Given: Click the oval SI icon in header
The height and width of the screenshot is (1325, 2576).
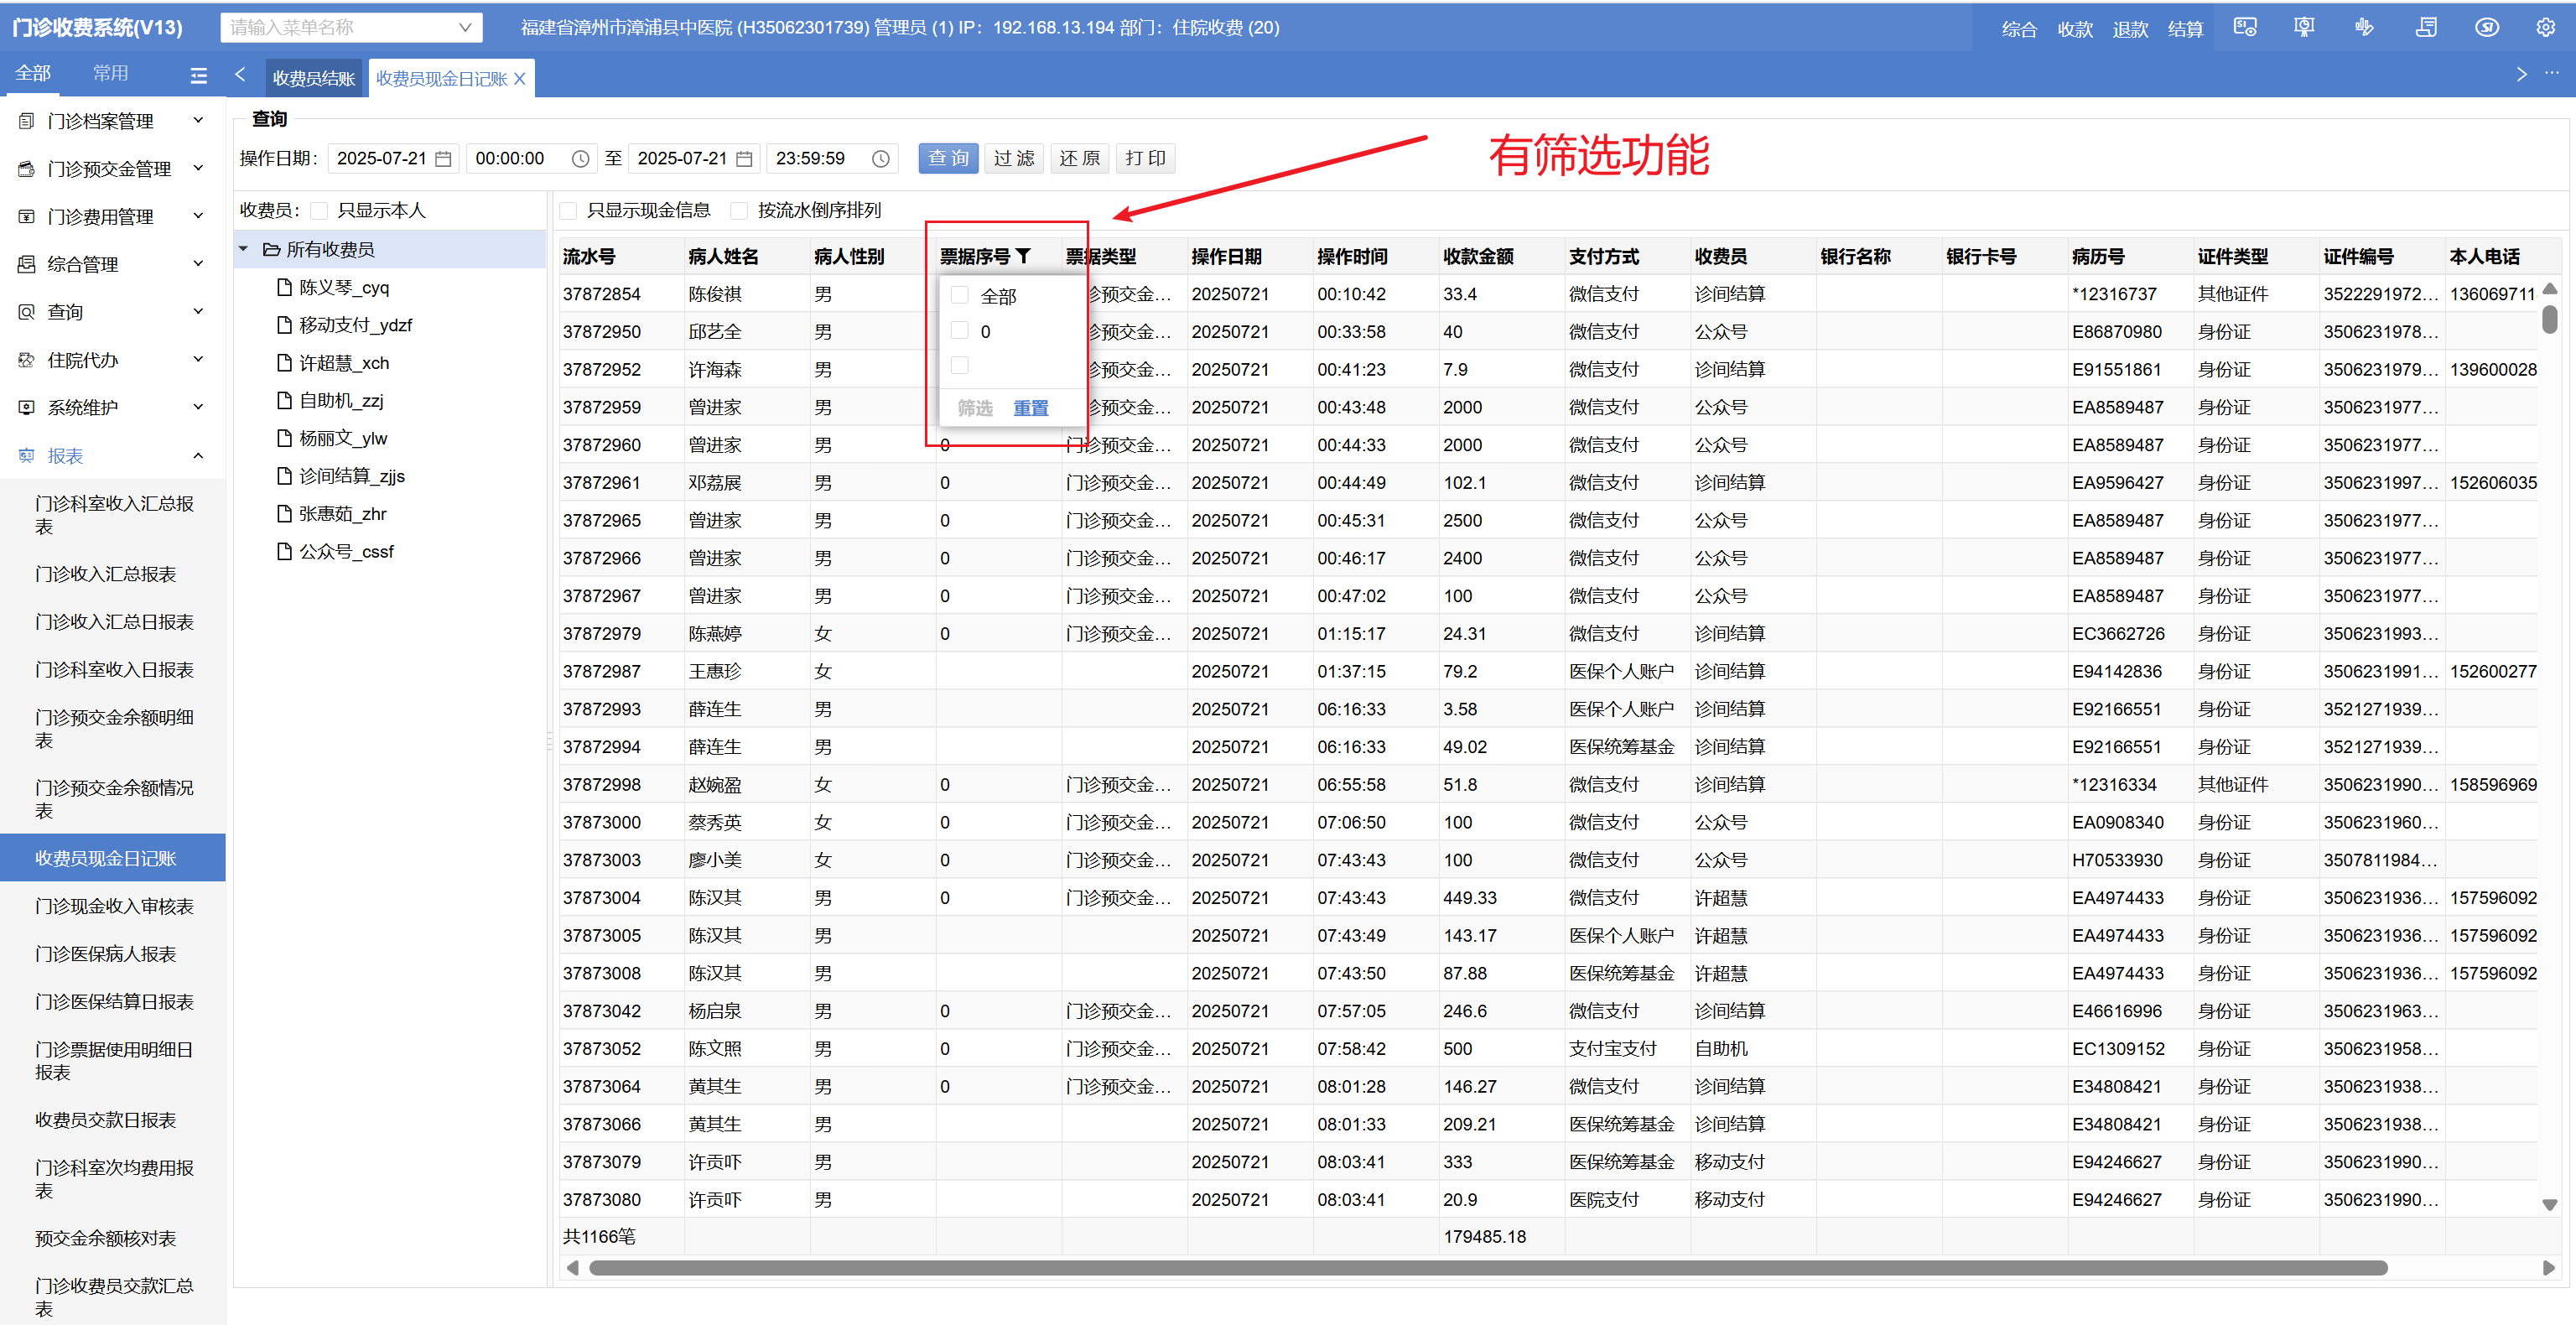Looking at the screenshot, I should (2486, 28).
